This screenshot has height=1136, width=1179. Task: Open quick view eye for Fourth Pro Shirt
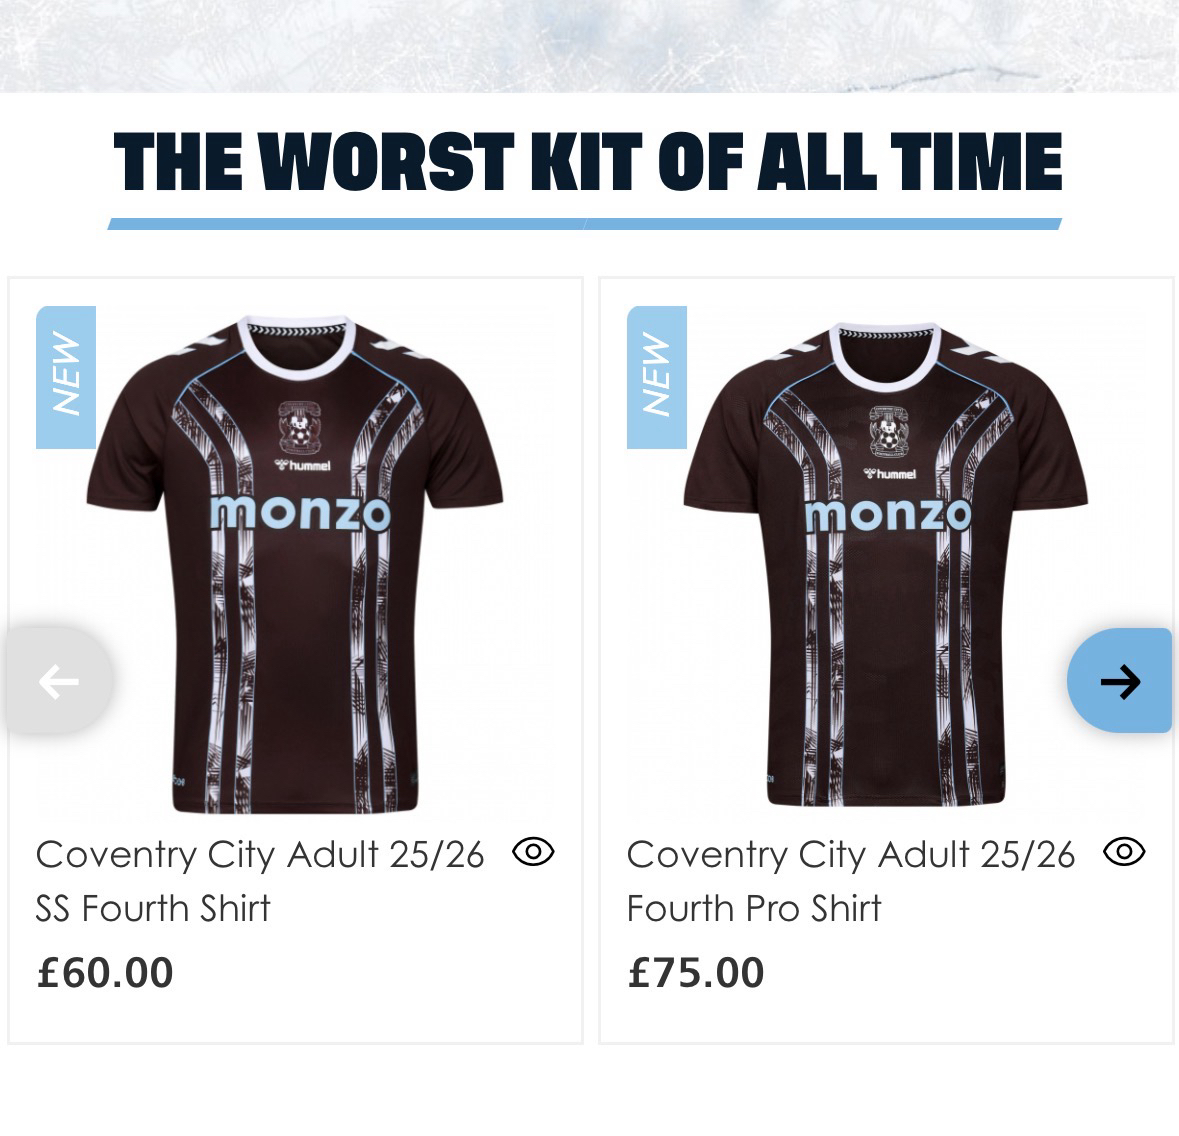(x=1124, y=852)
